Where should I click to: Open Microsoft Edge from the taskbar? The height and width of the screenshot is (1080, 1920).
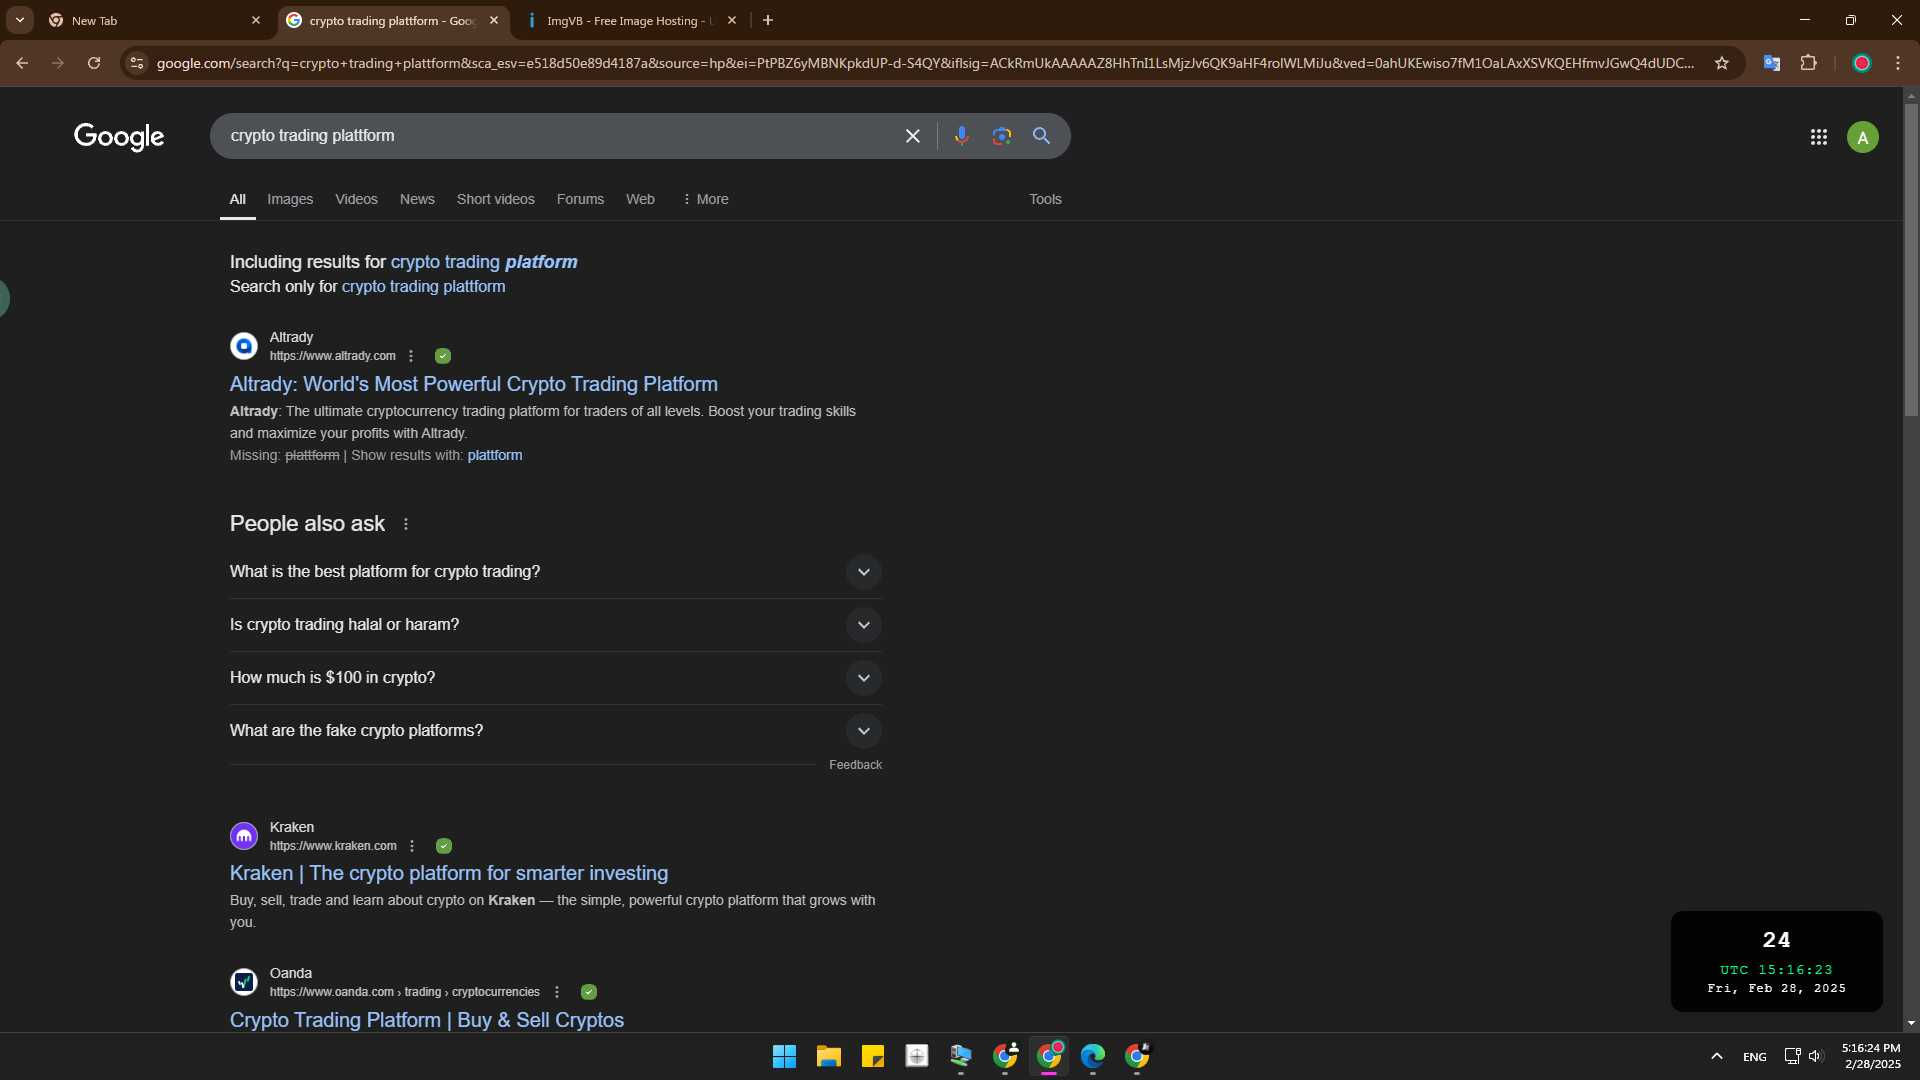click(1092, 1056)
